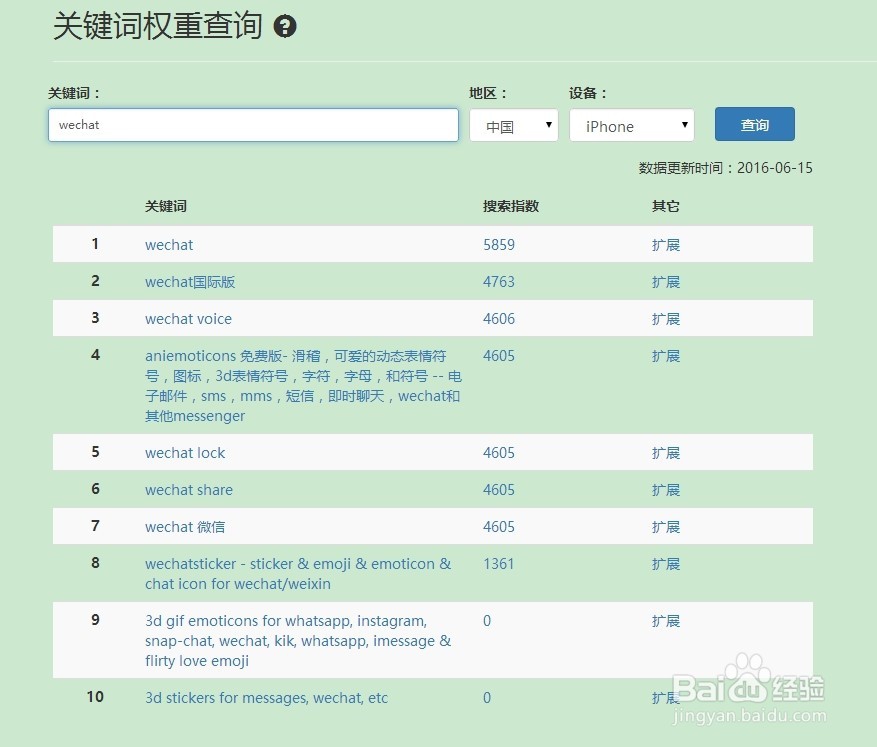The width and height of the screenshot is (877, 747).
Task: Open the wechat keyword link in row 1
Action: (169, 245)
